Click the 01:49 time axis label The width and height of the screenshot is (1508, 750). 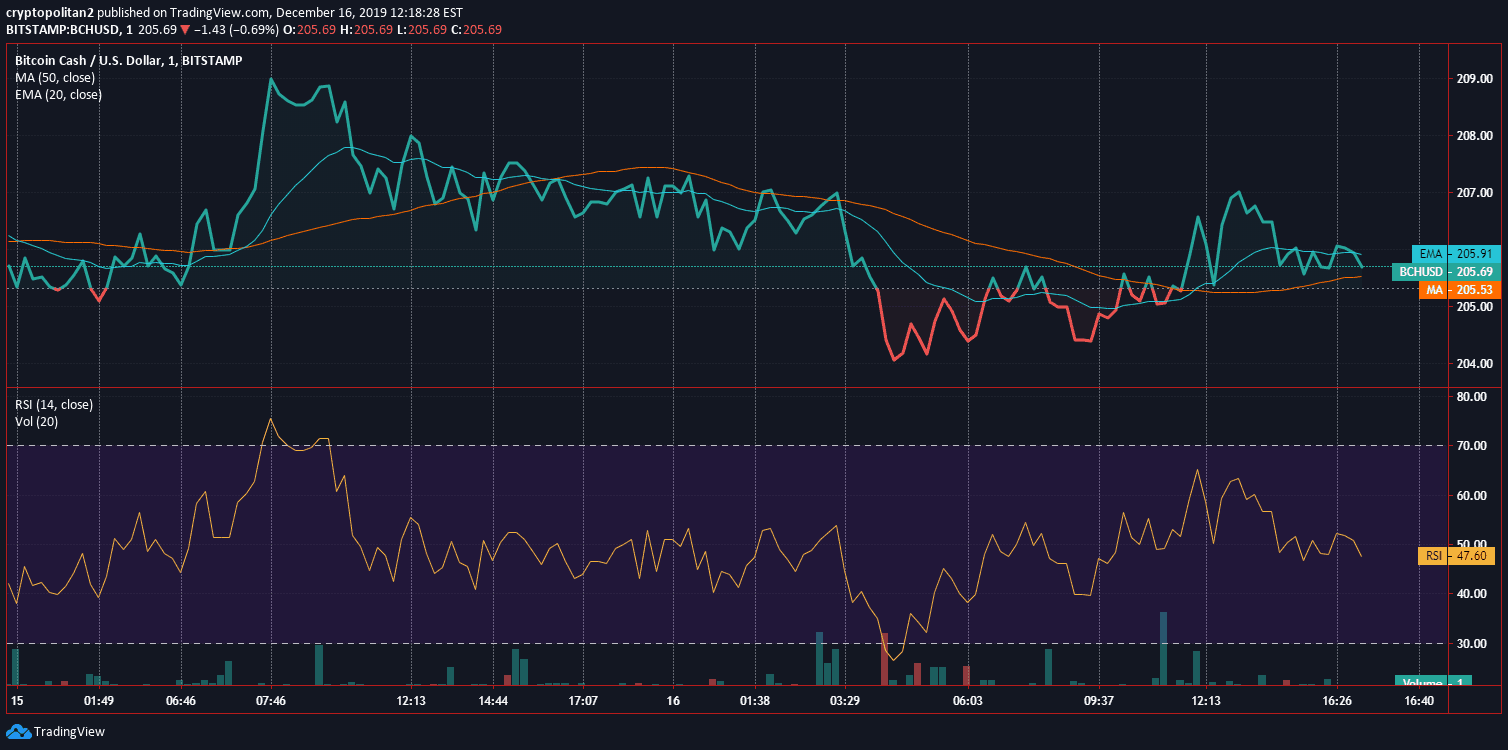tap(99, 702)
